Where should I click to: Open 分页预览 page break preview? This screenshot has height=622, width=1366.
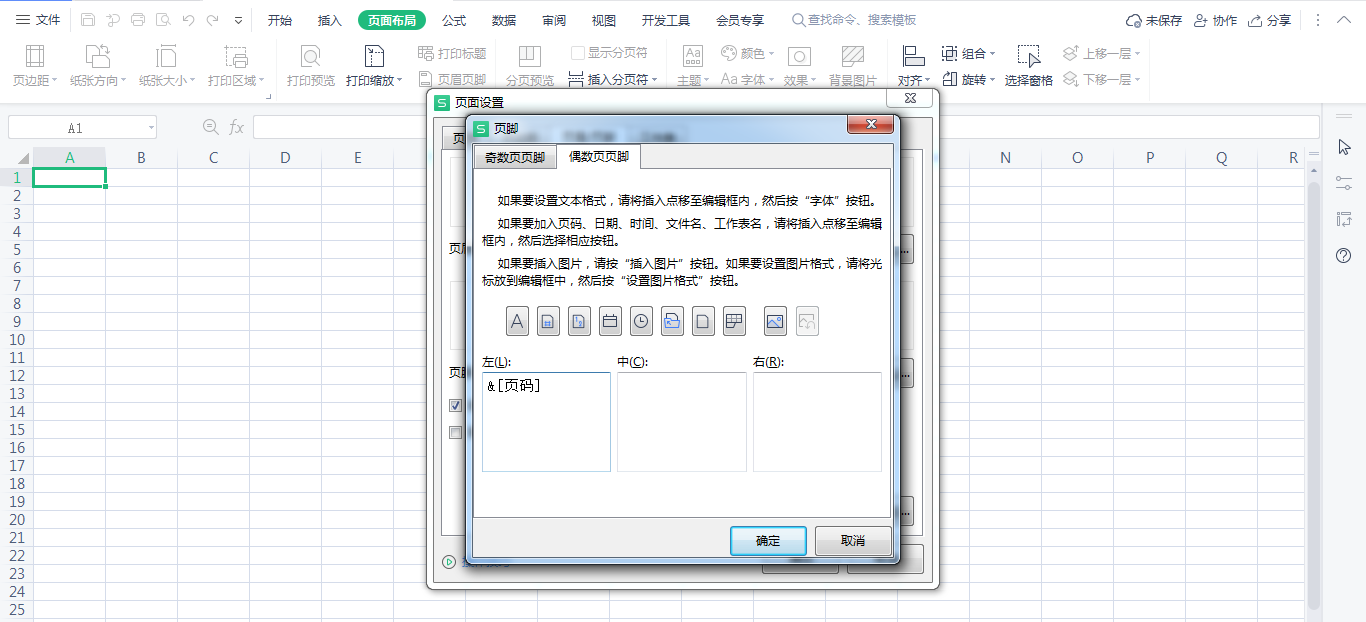coord(530,66)
